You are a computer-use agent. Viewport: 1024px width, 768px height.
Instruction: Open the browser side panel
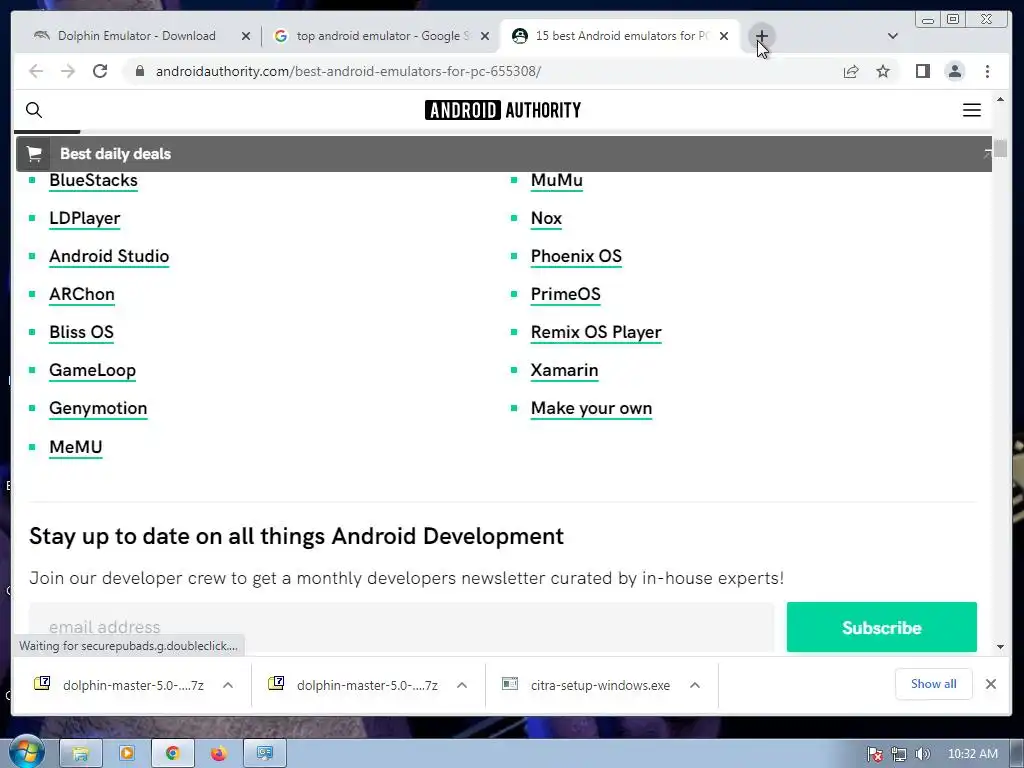tap(922, 71)
